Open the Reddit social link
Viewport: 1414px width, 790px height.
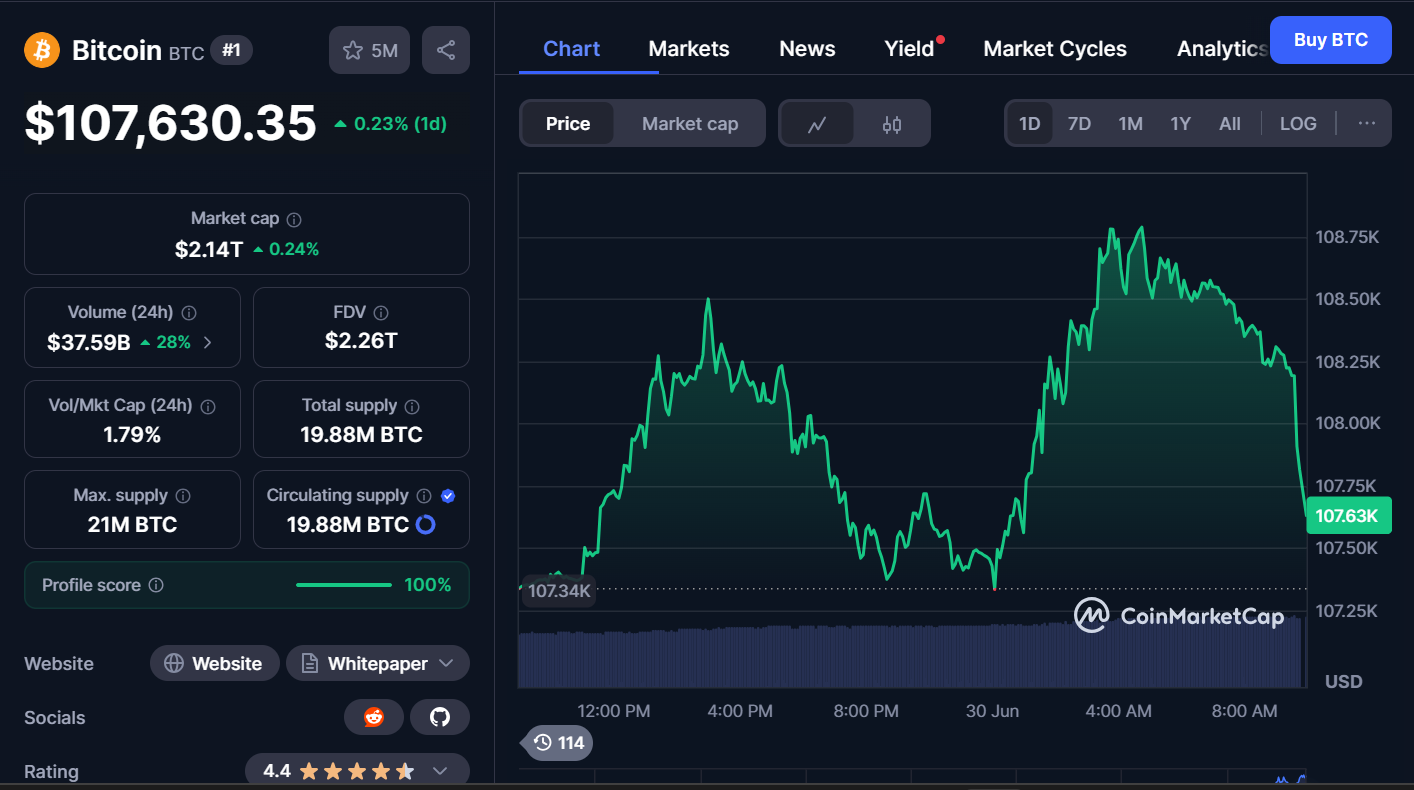374,717
